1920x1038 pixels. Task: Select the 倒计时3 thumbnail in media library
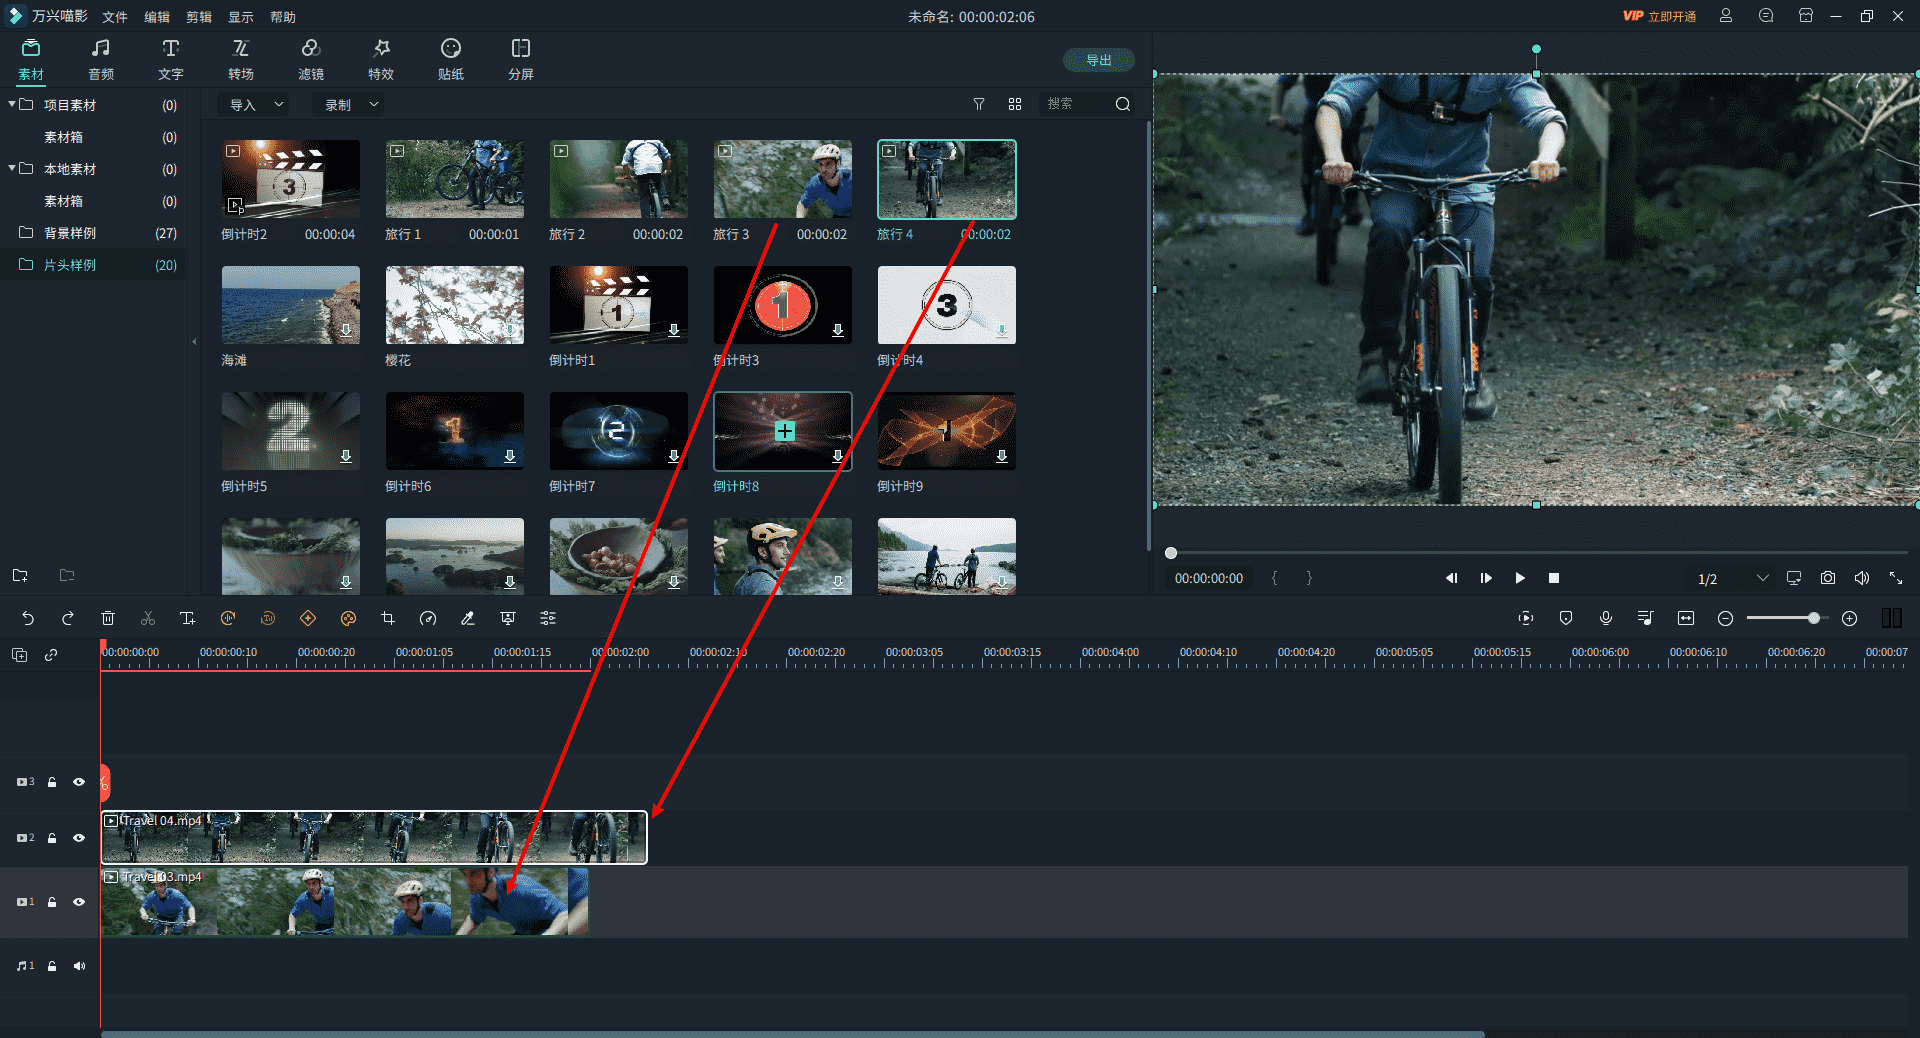pyautogui.click(x=782, y=305)
